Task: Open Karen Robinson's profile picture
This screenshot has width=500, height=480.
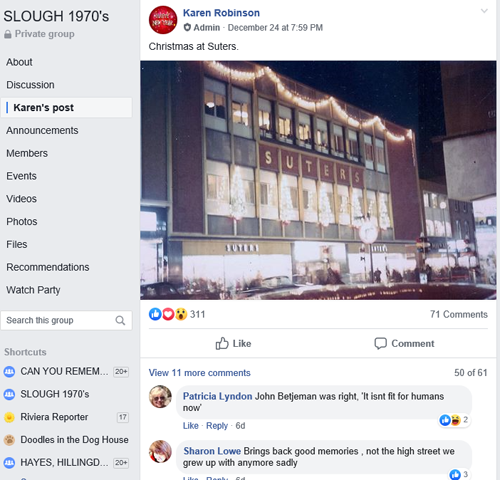Action: 163,20
